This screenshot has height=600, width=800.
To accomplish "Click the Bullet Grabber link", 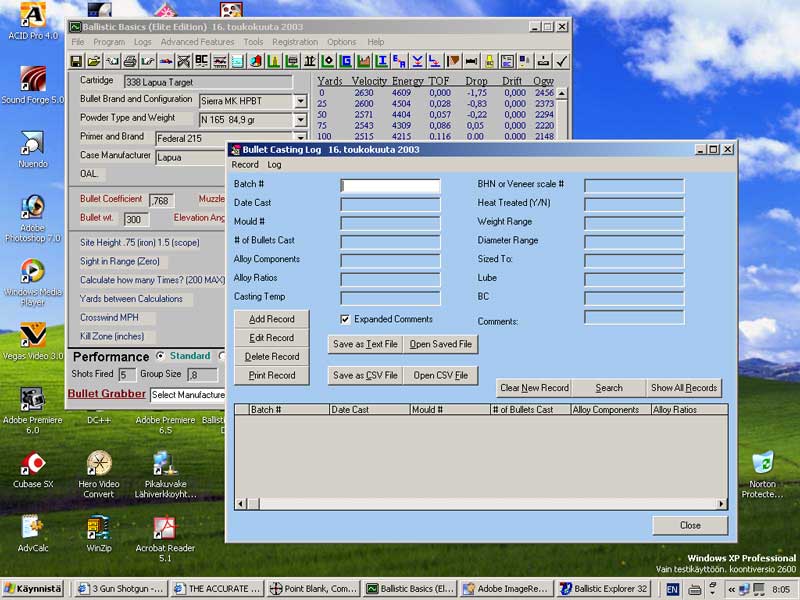I will 107,394.
